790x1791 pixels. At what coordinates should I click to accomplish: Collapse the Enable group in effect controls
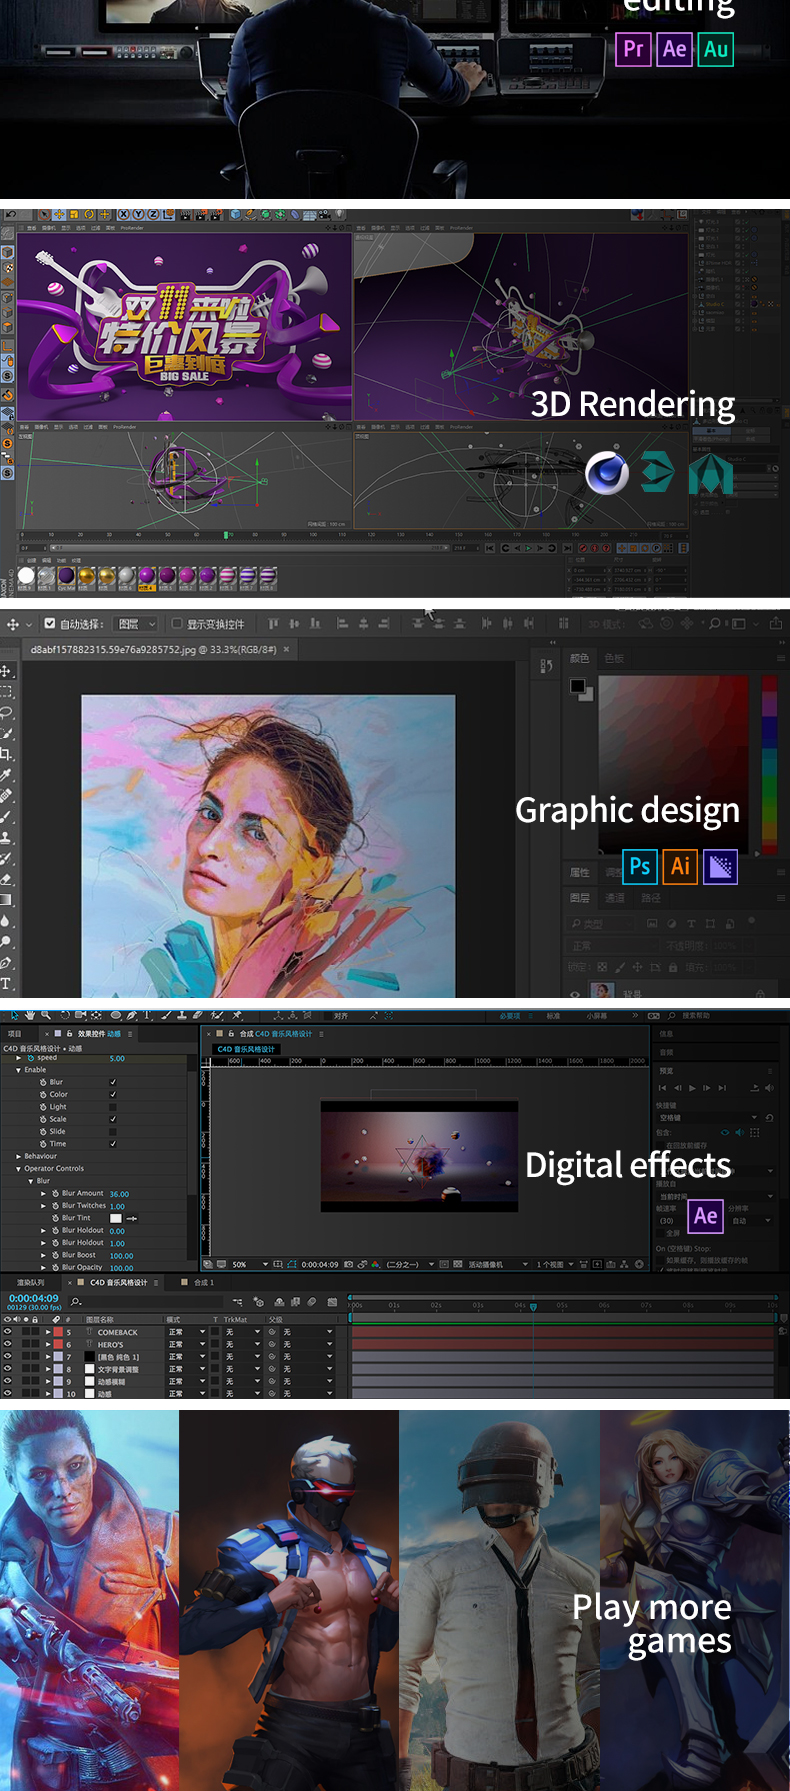point(18,1070)
